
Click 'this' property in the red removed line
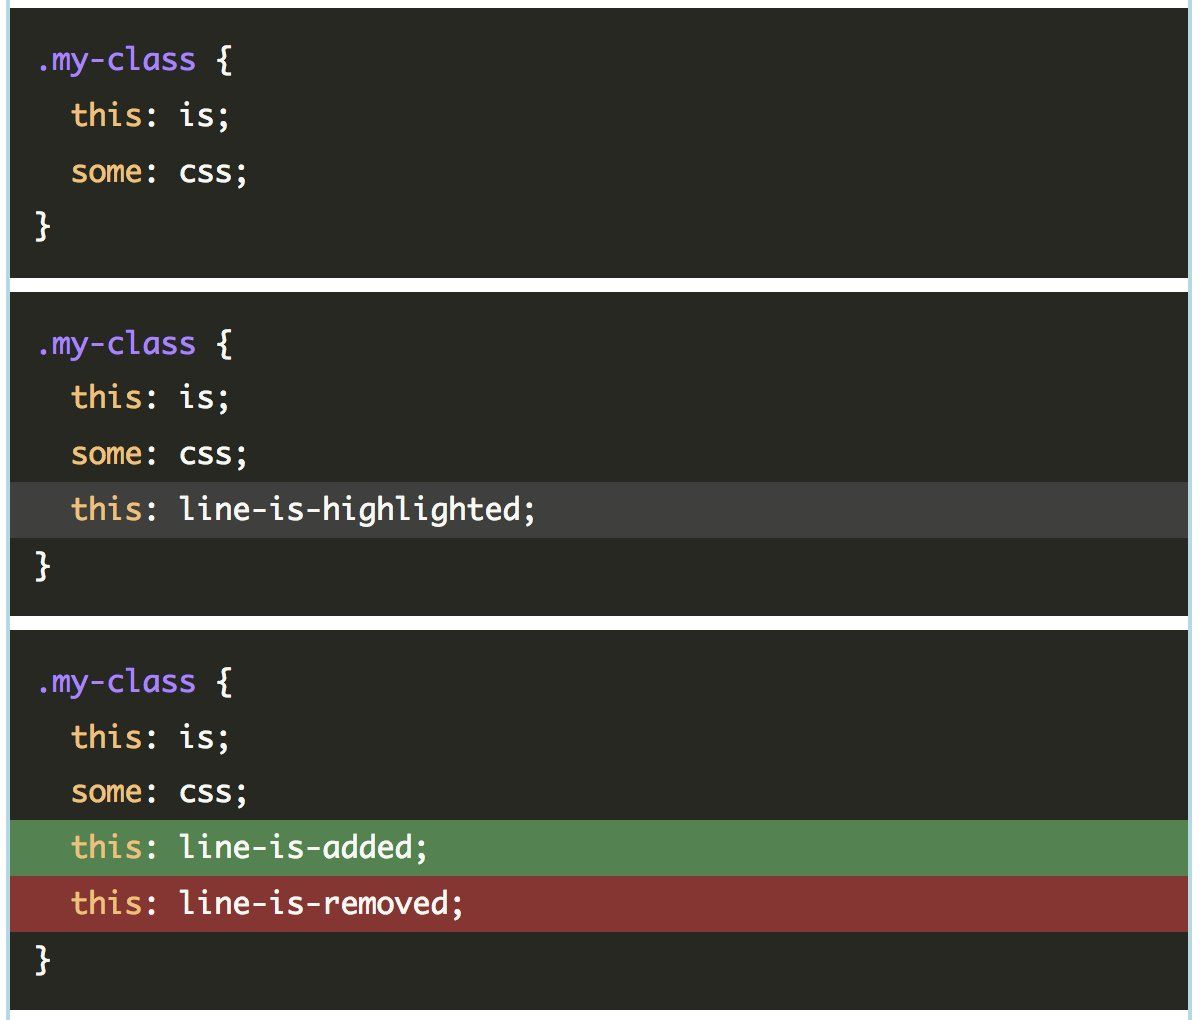(106, 904)
